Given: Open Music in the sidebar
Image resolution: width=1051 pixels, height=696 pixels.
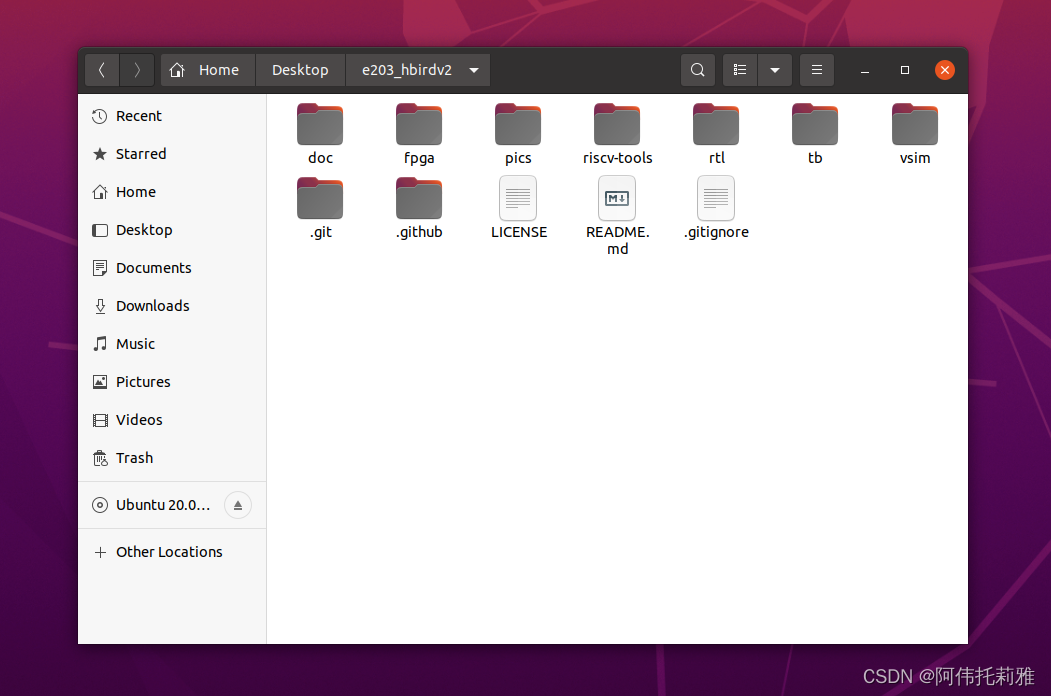Looking at the screenshot, I should pos(172,344).
